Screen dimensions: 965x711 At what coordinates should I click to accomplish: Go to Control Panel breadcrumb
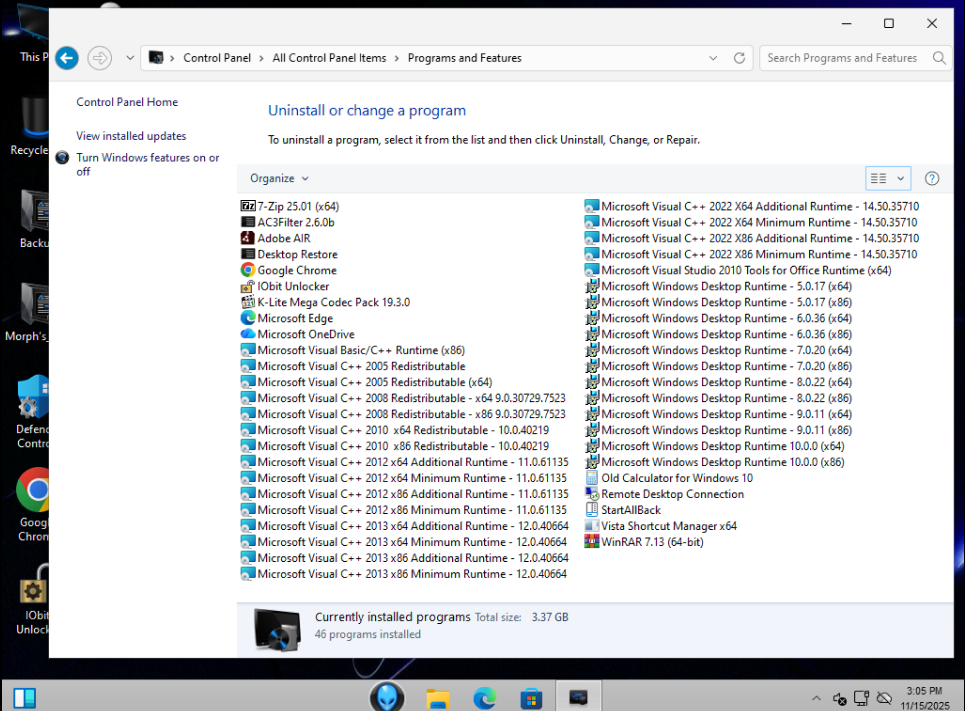217,58
